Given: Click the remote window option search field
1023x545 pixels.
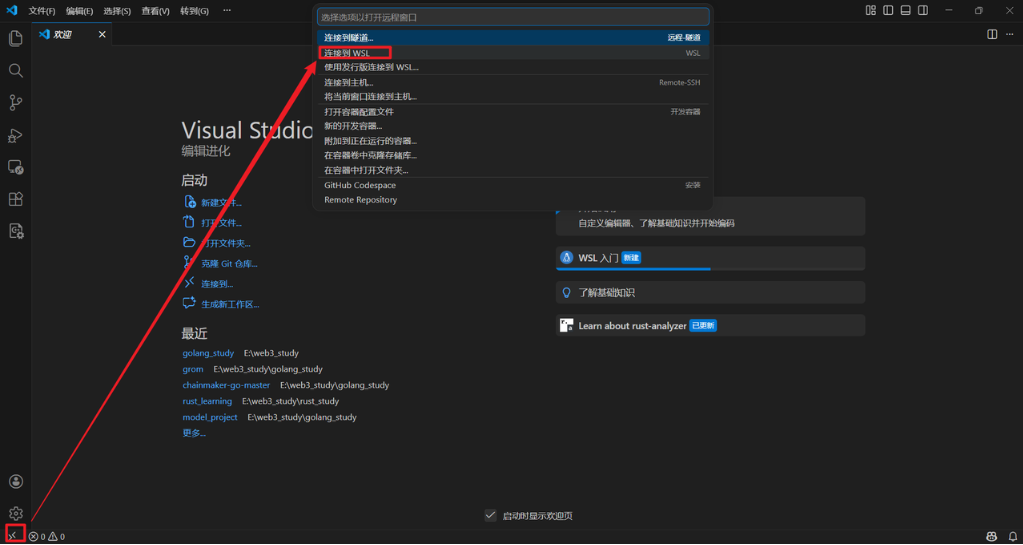Looking at the screenshot, I should (513, 17).
